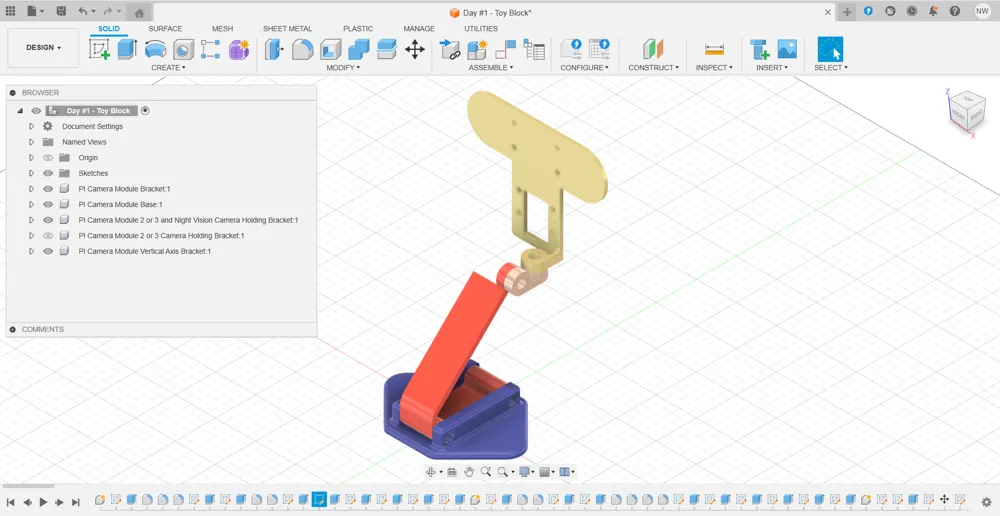The width and height of the screenshot is (1000, 516).
Task: Select the Shell tool
Action: tap(330, 49)
